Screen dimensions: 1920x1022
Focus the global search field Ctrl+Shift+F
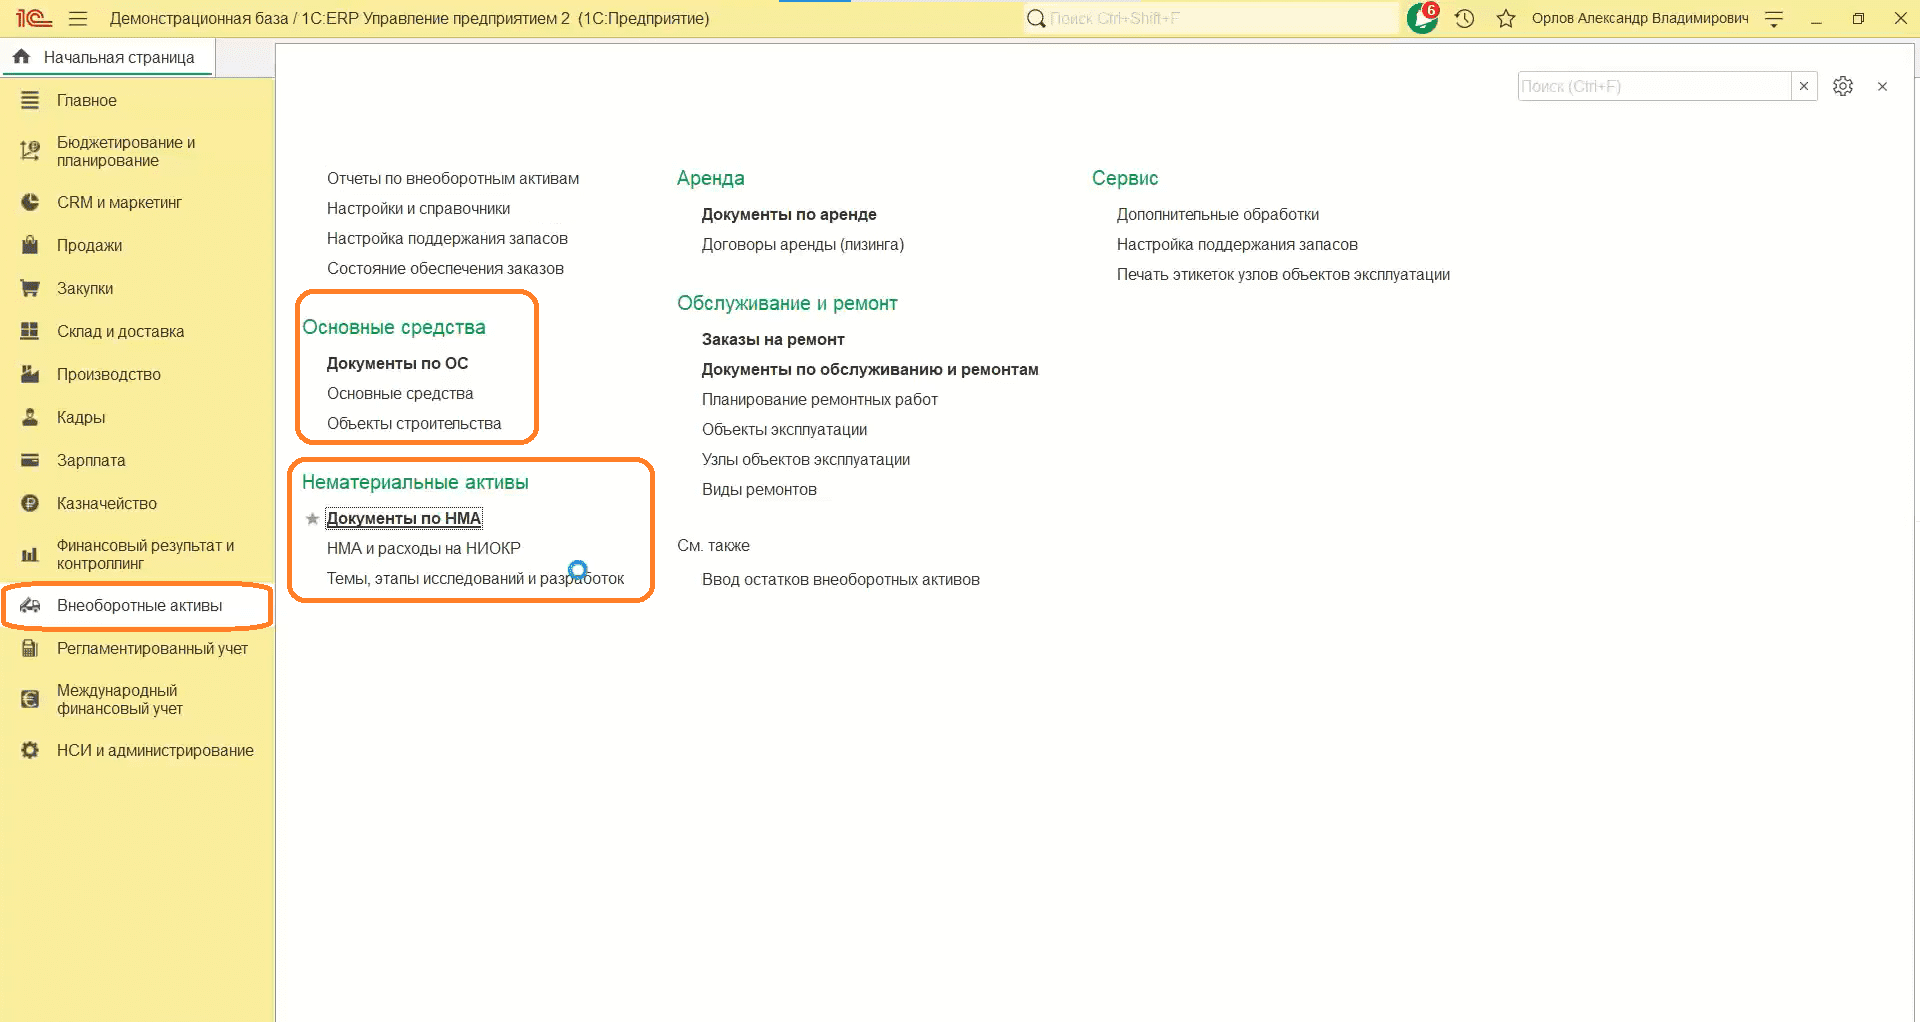coord(1222,18)
